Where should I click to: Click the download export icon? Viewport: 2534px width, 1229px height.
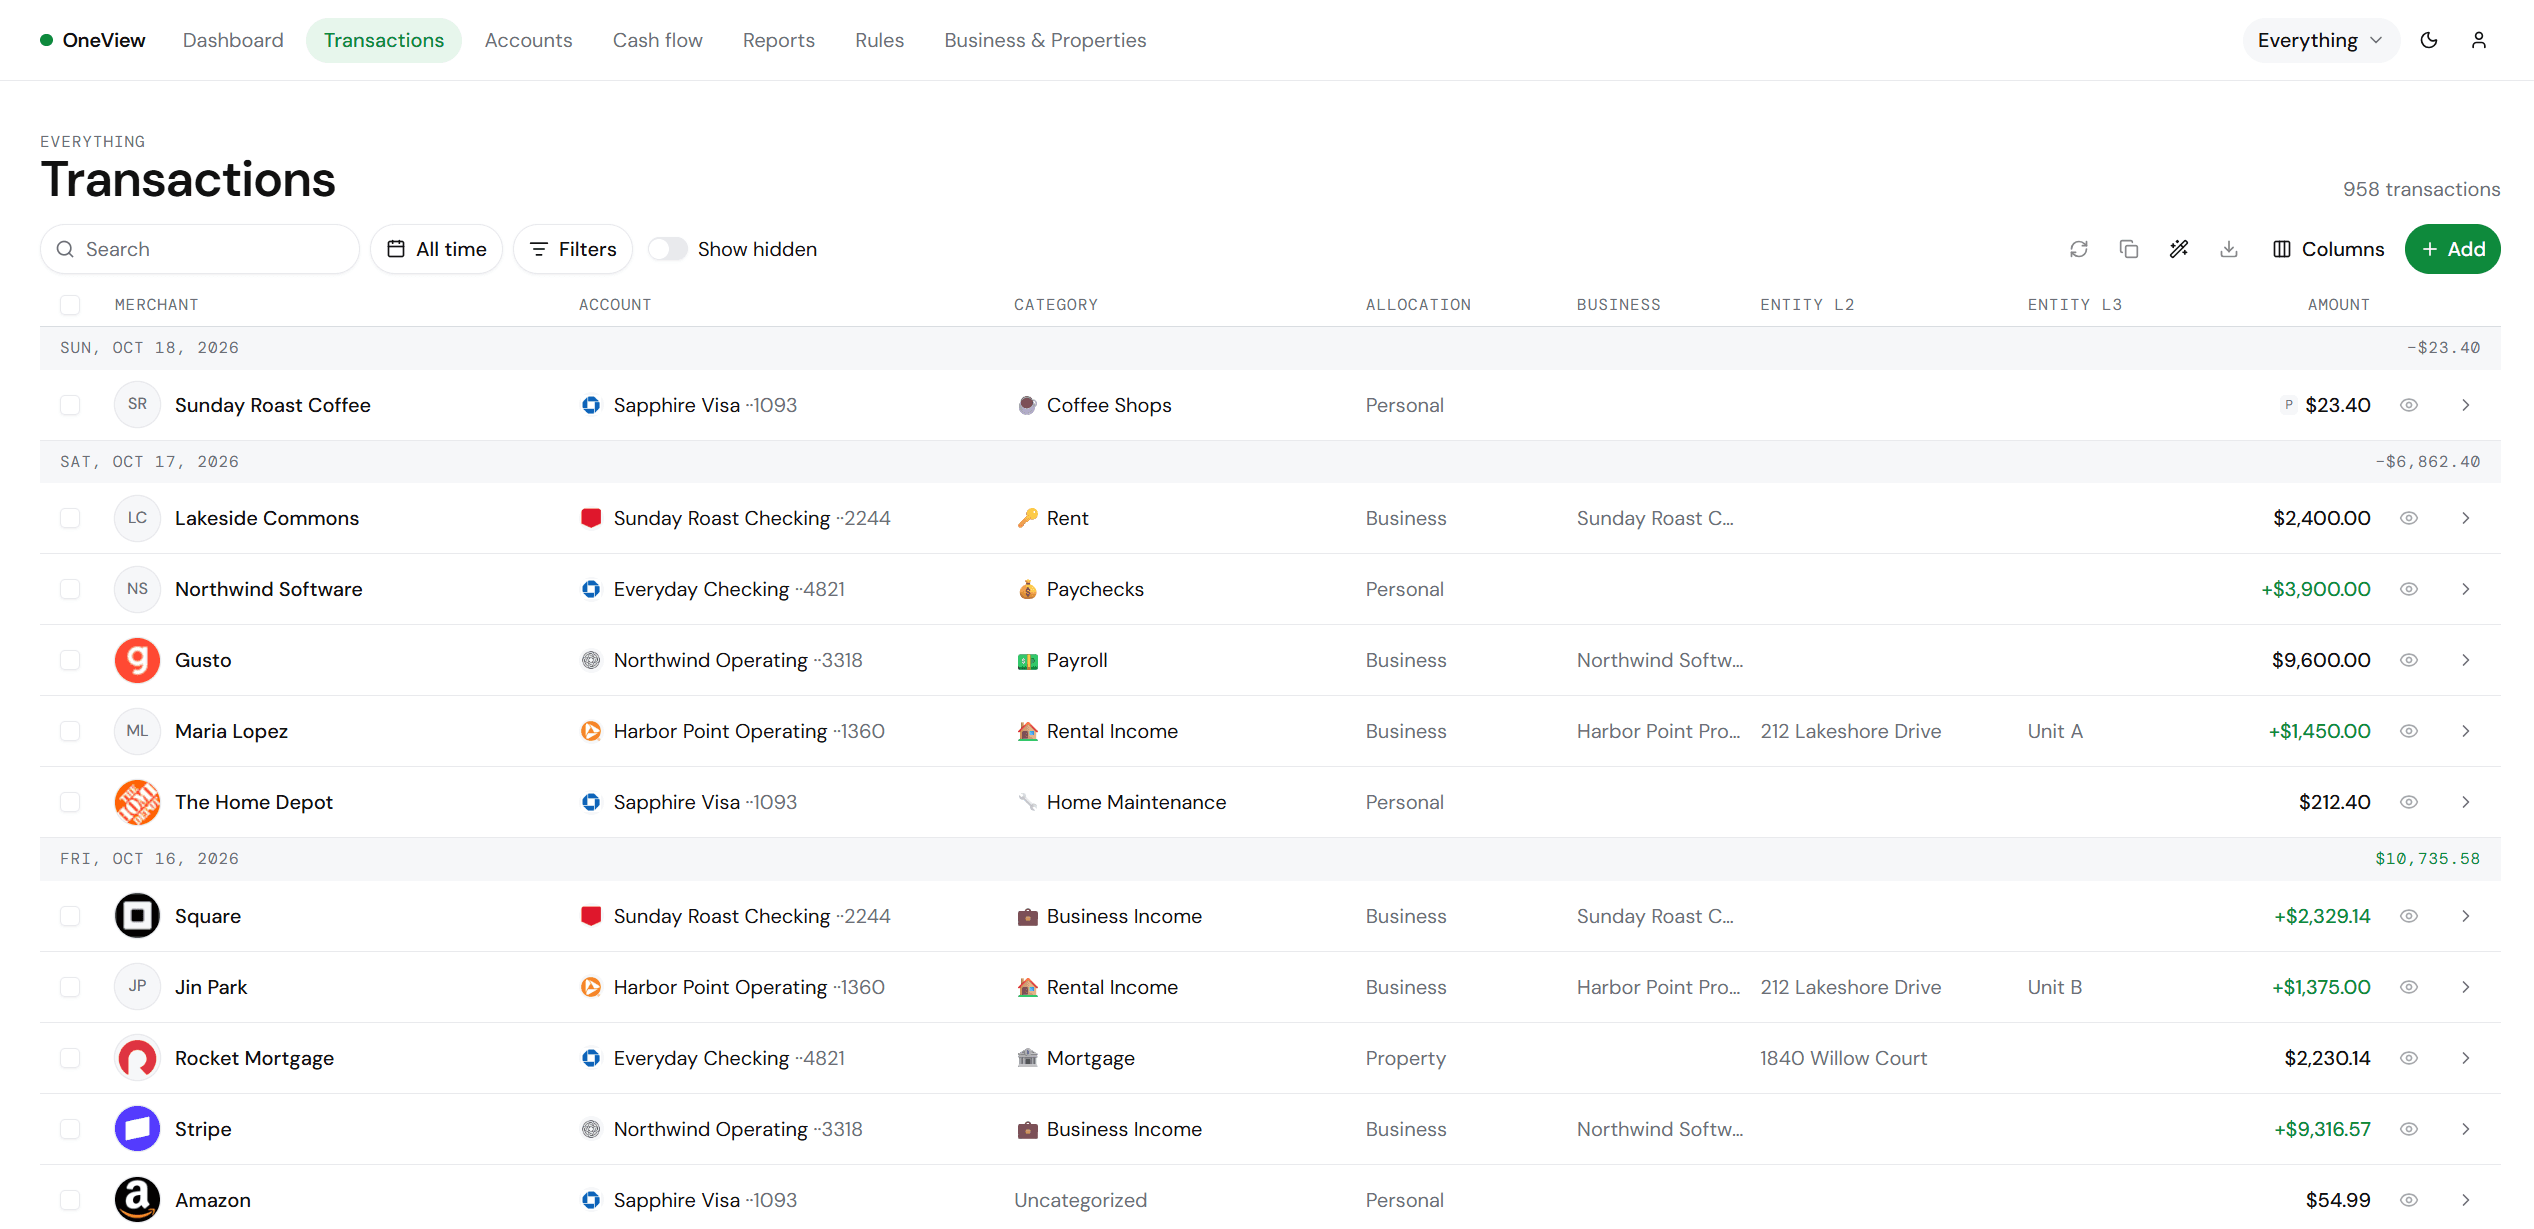(2229, 249)
